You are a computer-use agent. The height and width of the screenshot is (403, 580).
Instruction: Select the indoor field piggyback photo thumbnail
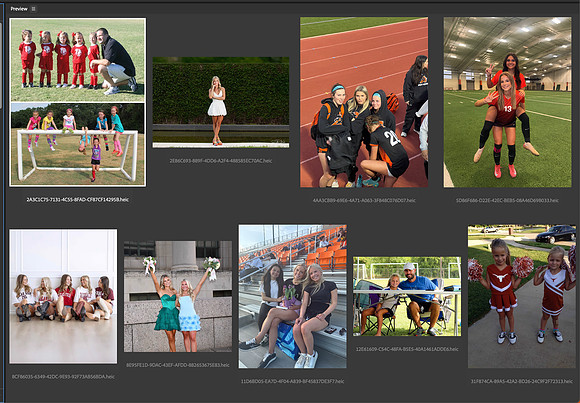click(x=508, y=102)
